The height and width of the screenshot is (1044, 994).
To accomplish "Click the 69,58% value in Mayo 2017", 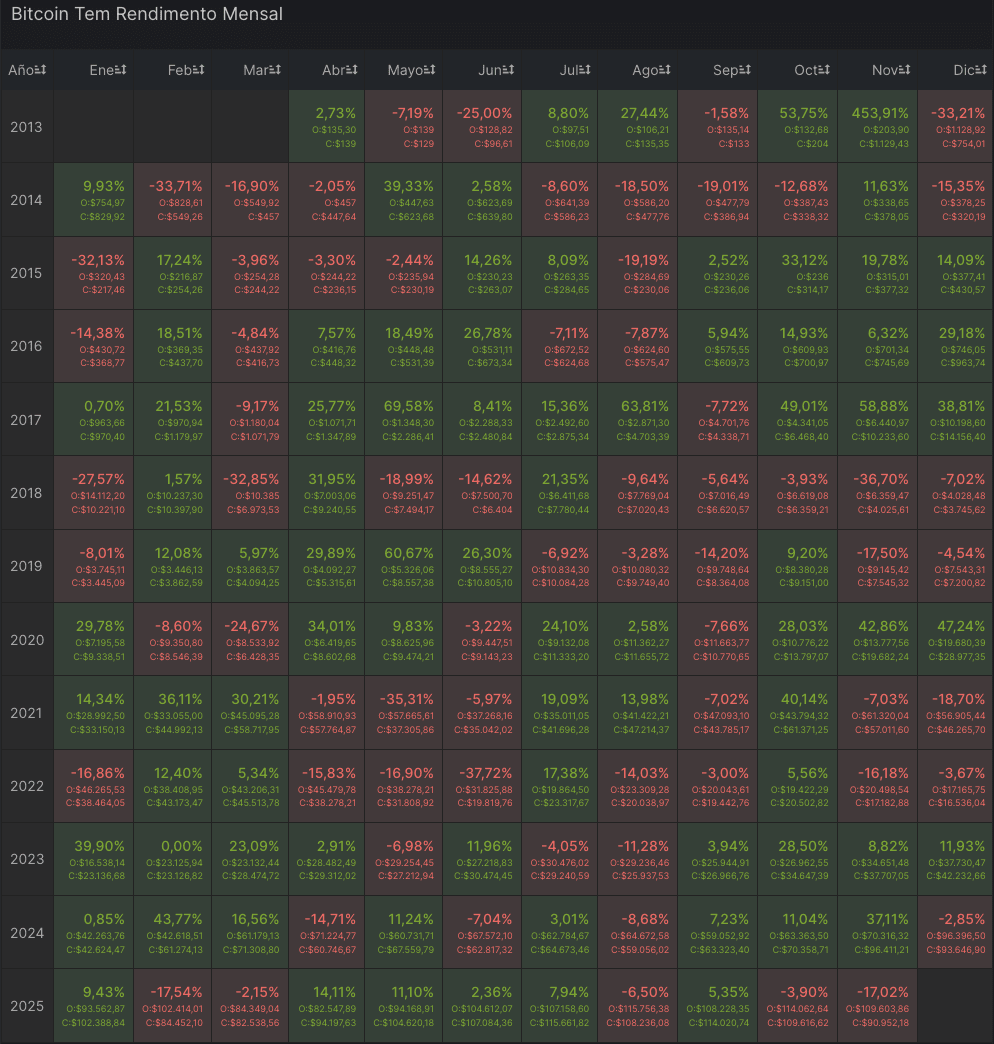I will coord(409,406).
